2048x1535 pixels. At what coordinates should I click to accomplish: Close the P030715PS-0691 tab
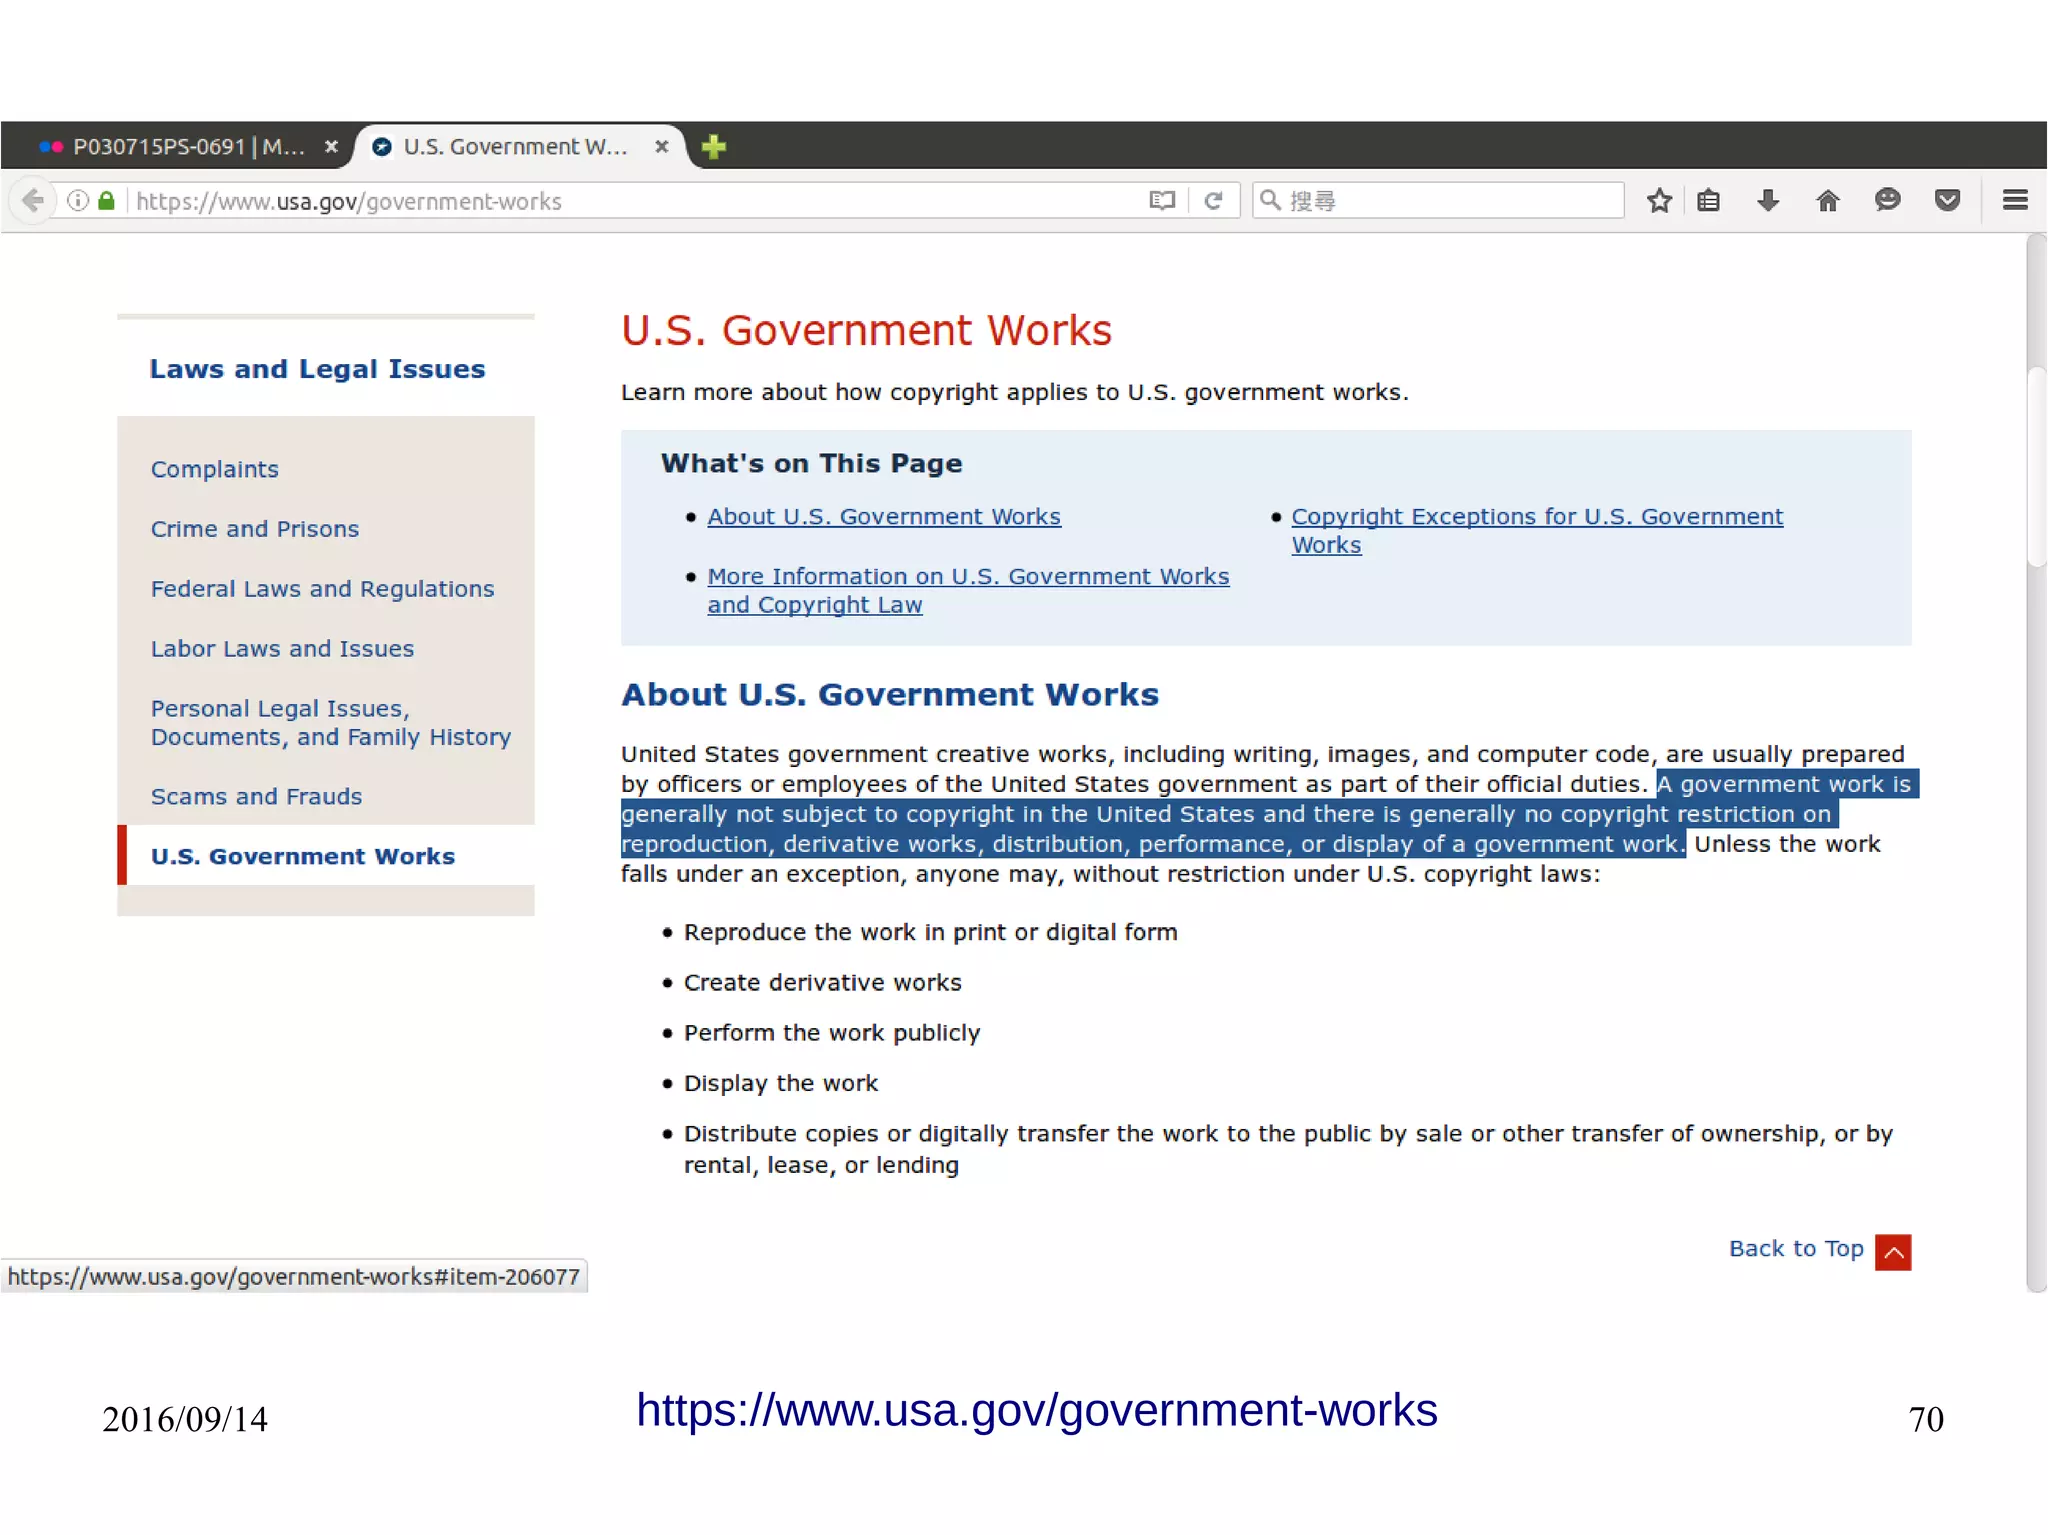click(x=331, y=147)
